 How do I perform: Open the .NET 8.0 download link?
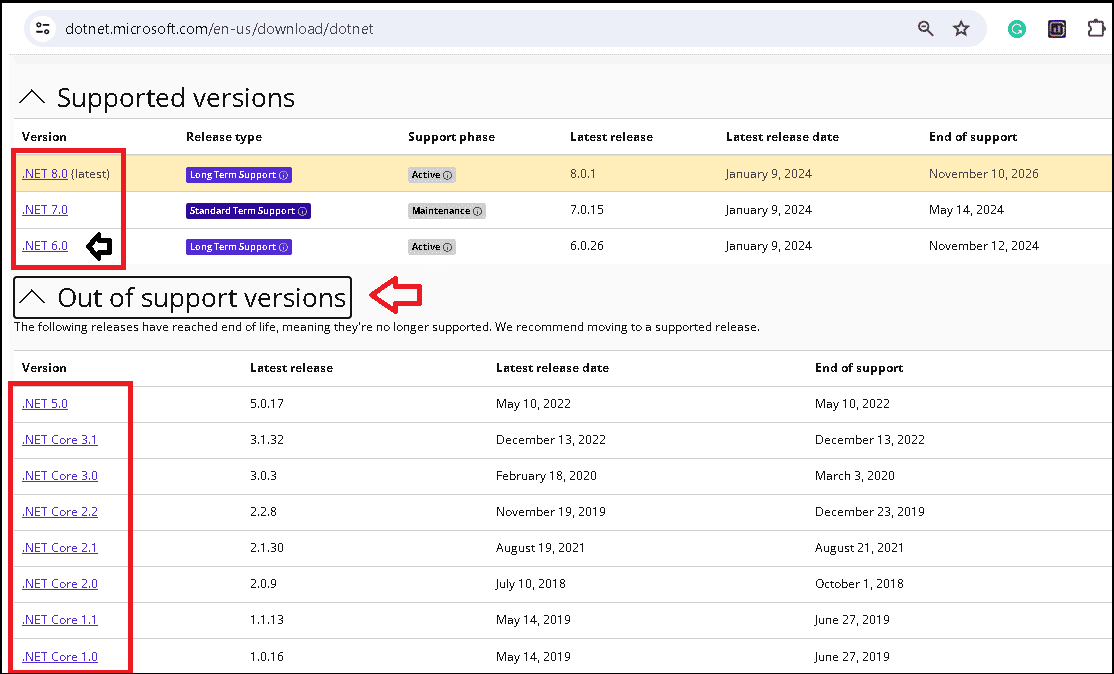[45, 174]
